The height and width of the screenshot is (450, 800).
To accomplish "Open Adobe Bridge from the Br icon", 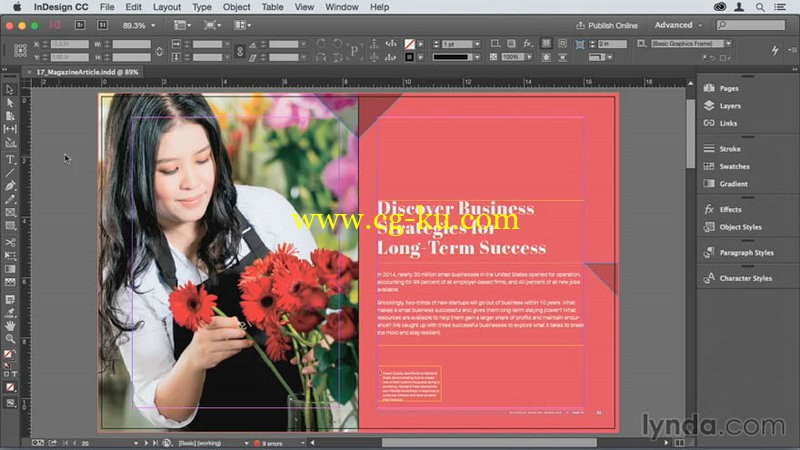I will [80, 25].
